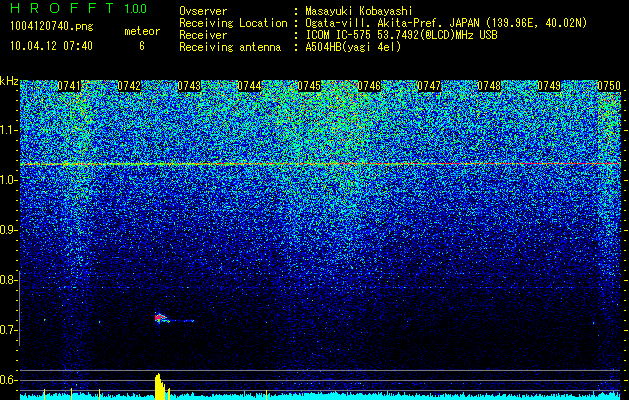This screenshot has width=629, height=400.
Task: Click the 0750 time marker
Action: [609, 86]
